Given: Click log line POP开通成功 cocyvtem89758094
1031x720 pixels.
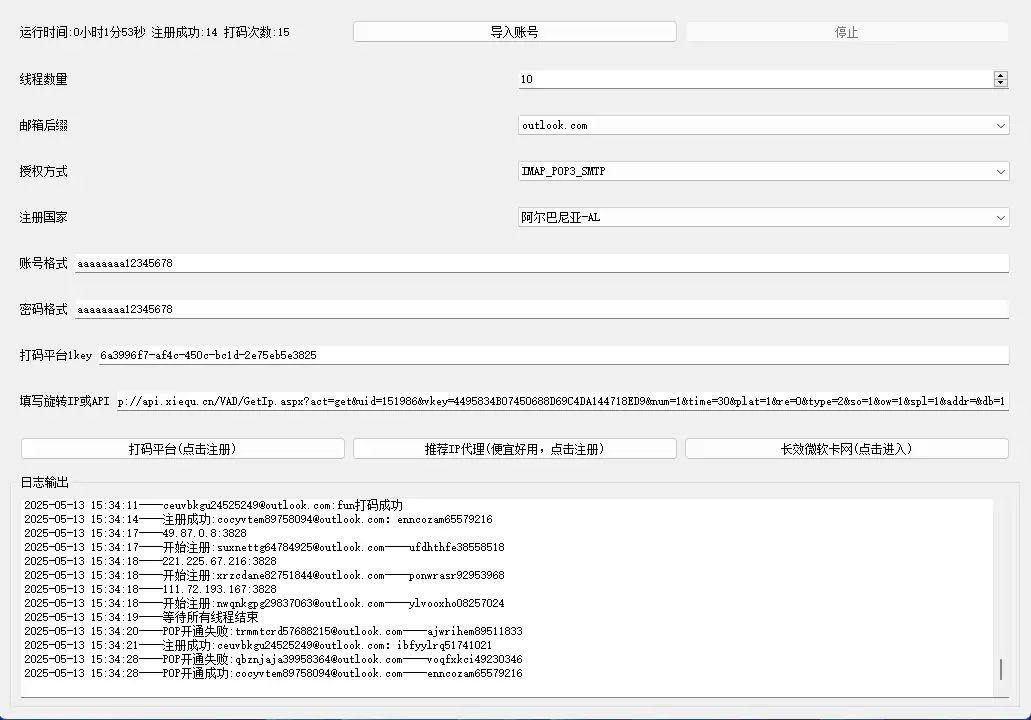Looking at the screenshot, I should pyautogui.click(x=273, y=673).
